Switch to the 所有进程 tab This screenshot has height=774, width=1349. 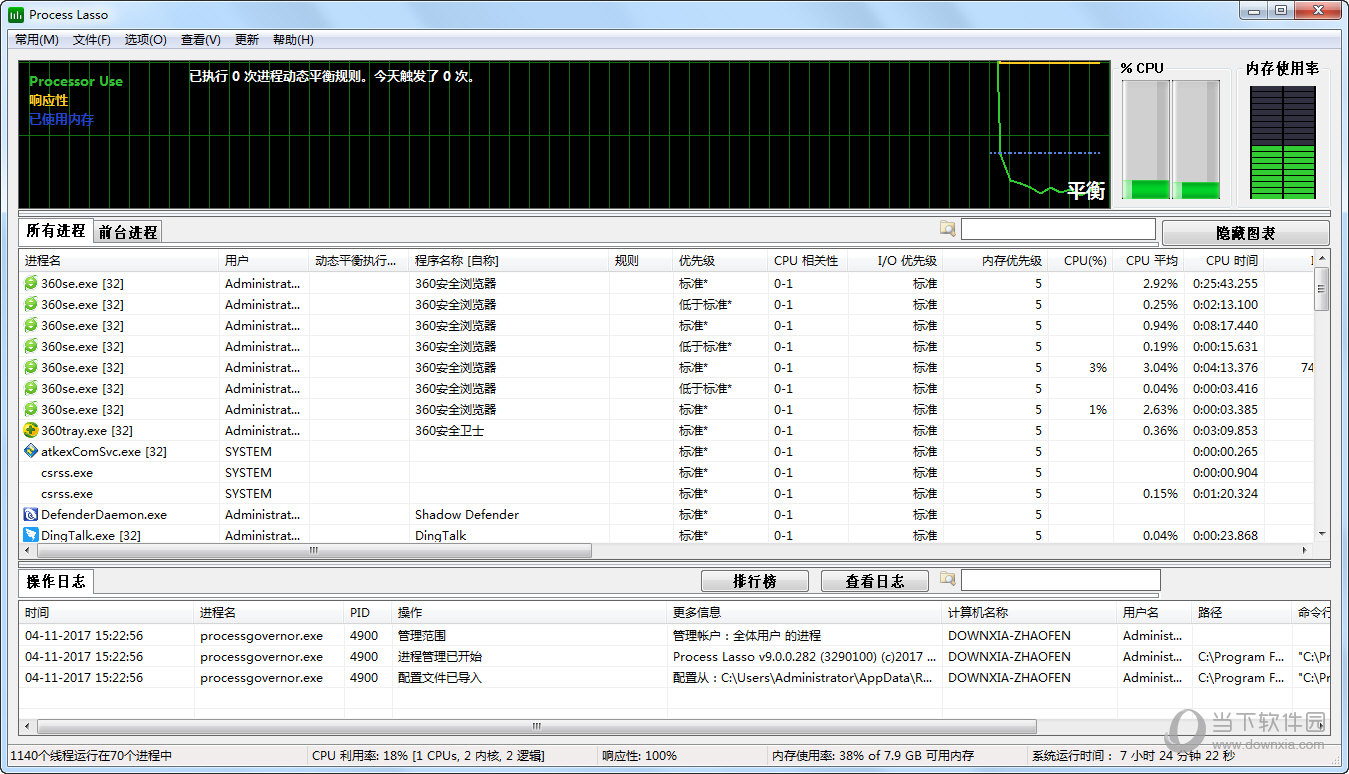56,231
